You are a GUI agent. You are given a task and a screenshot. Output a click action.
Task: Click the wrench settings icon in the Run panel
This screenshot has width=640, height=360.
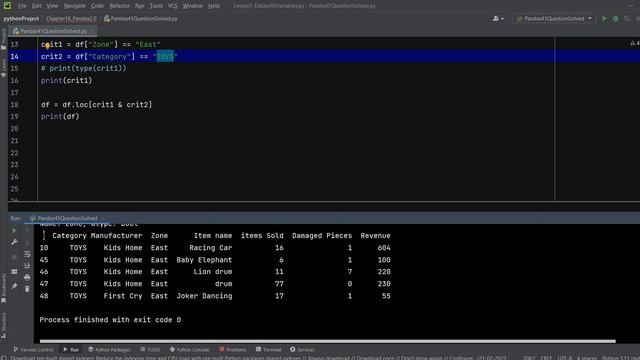14,242
